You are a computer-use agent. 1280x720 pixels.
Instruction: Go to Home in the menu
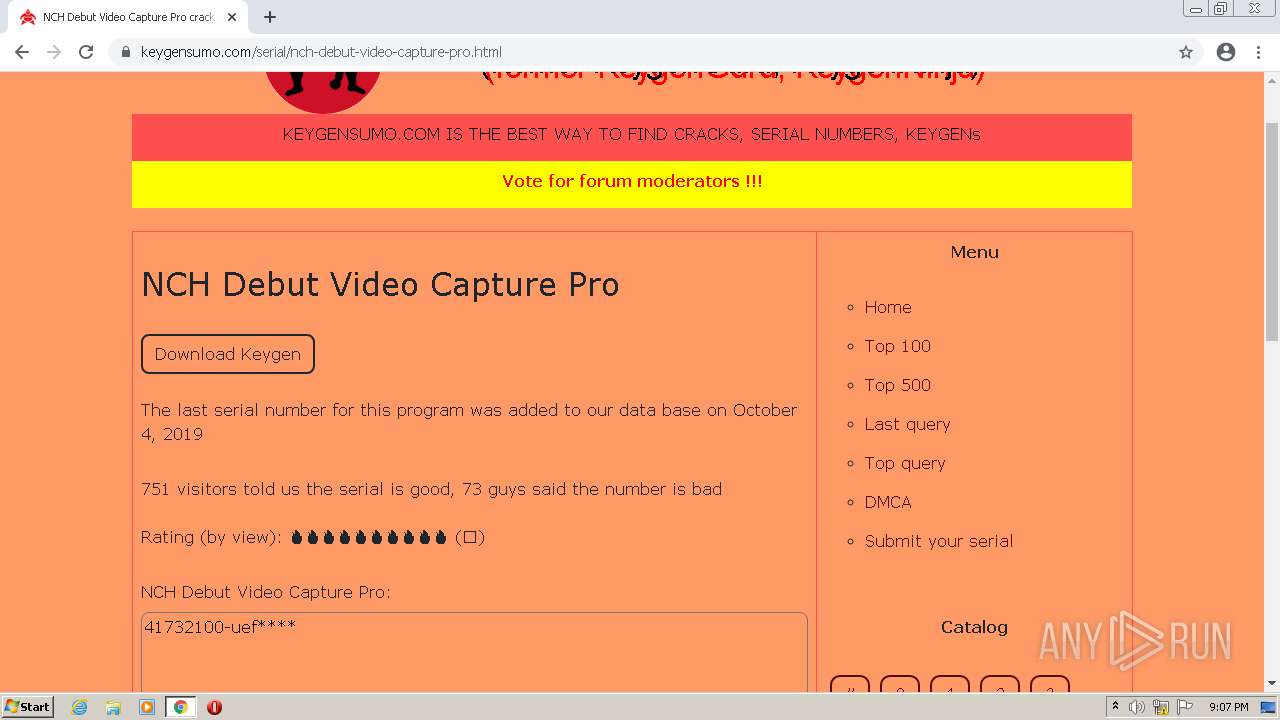point(888,307)
